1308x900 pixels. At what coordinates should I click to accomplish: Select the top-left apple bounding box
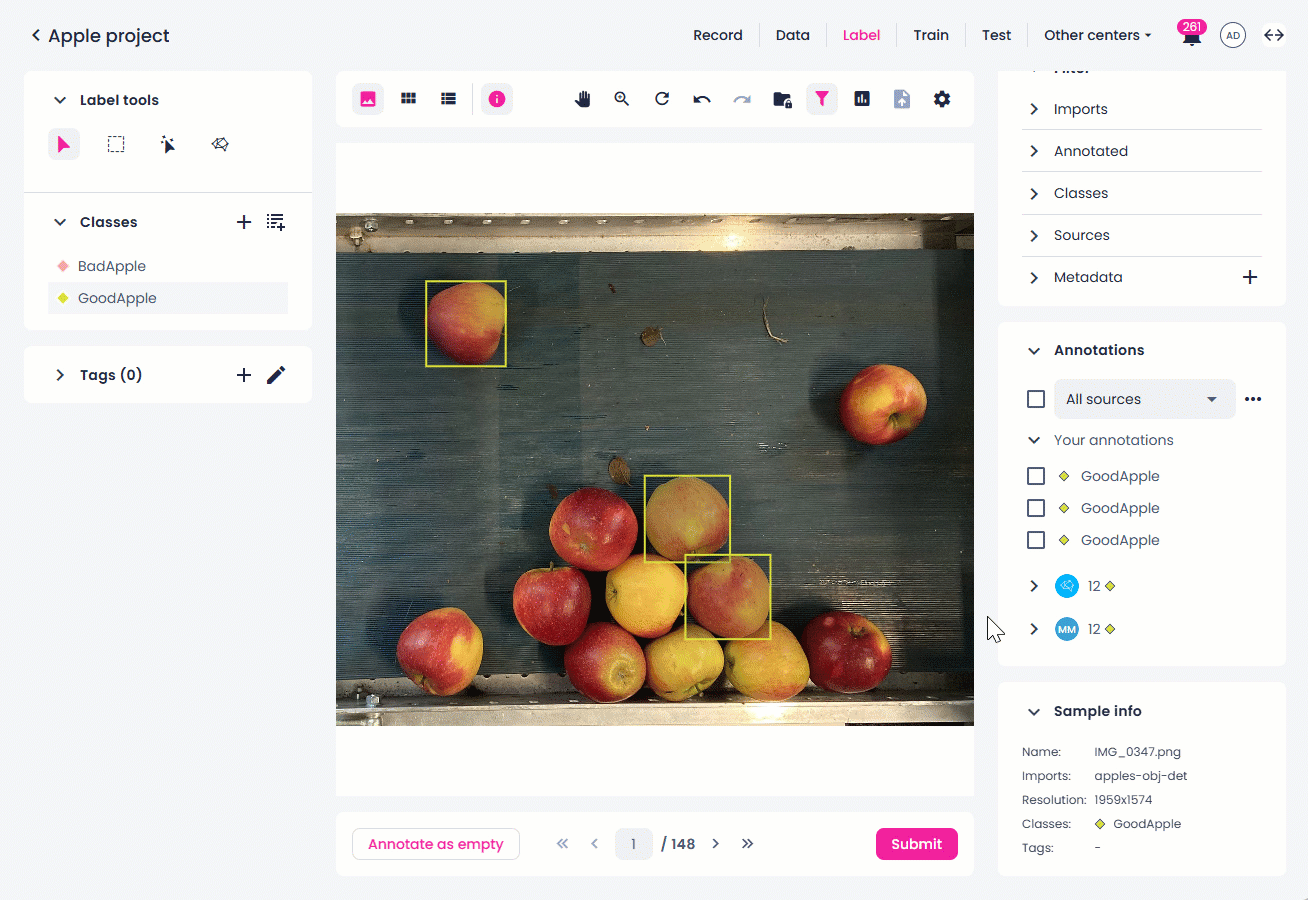click(x=466, y=323)
